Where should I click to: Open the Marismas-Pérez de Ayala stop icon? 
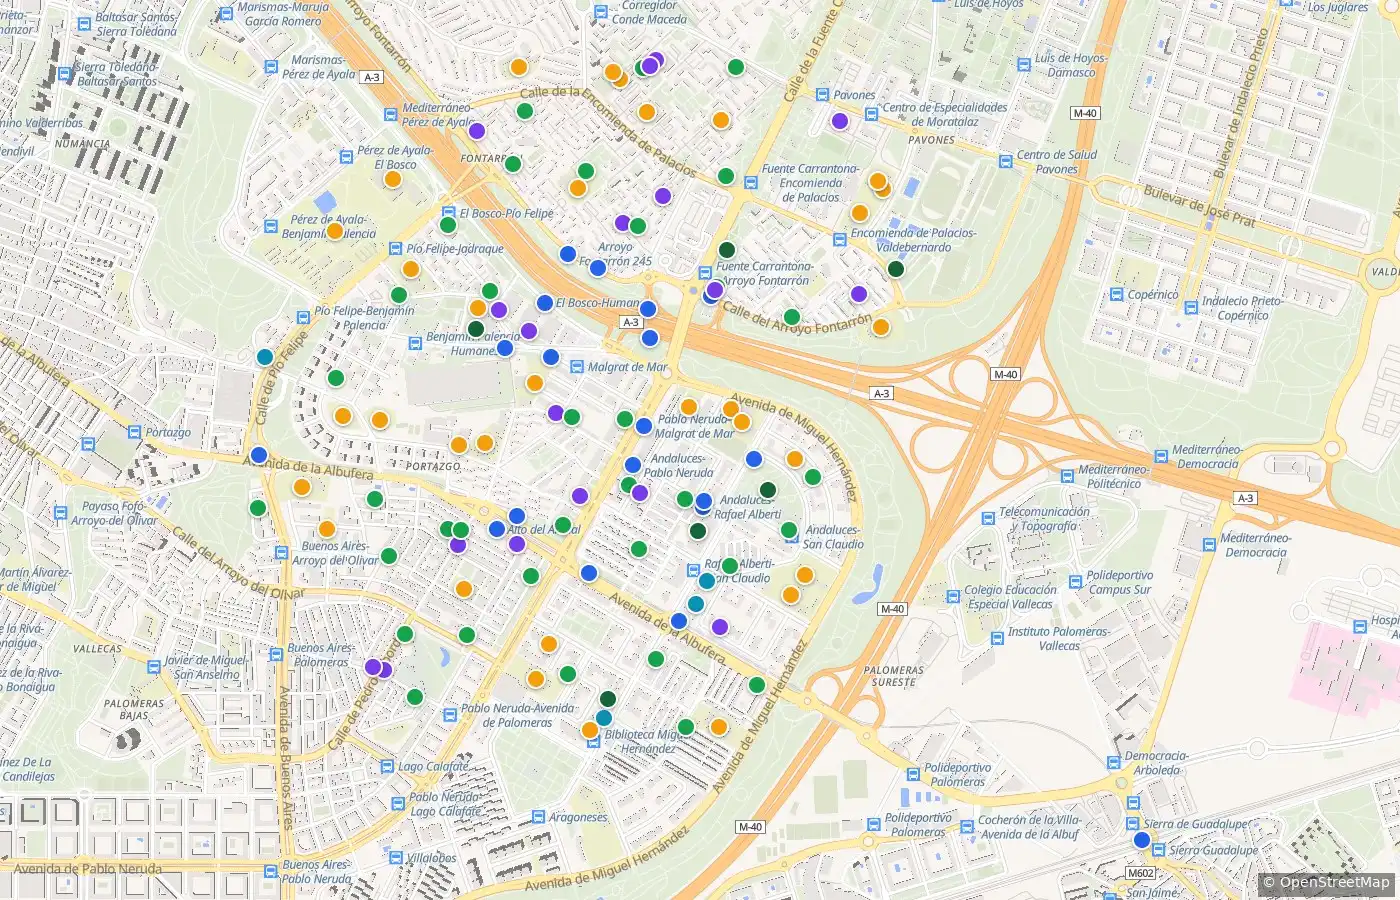point(271,67)
